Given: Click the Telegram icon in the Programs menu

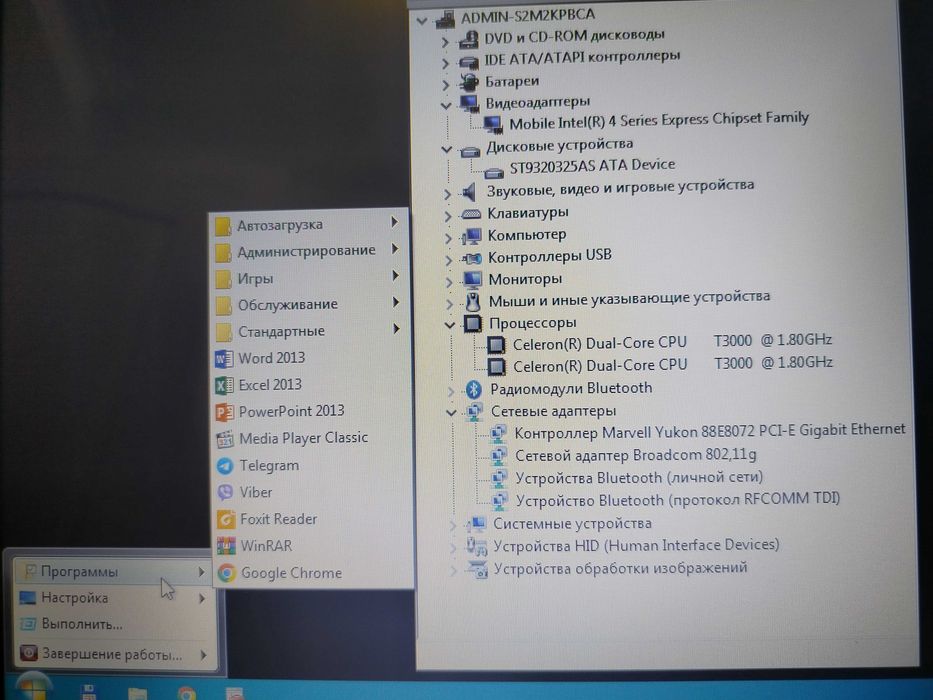Looking at the screenshot, I should 225,465.
